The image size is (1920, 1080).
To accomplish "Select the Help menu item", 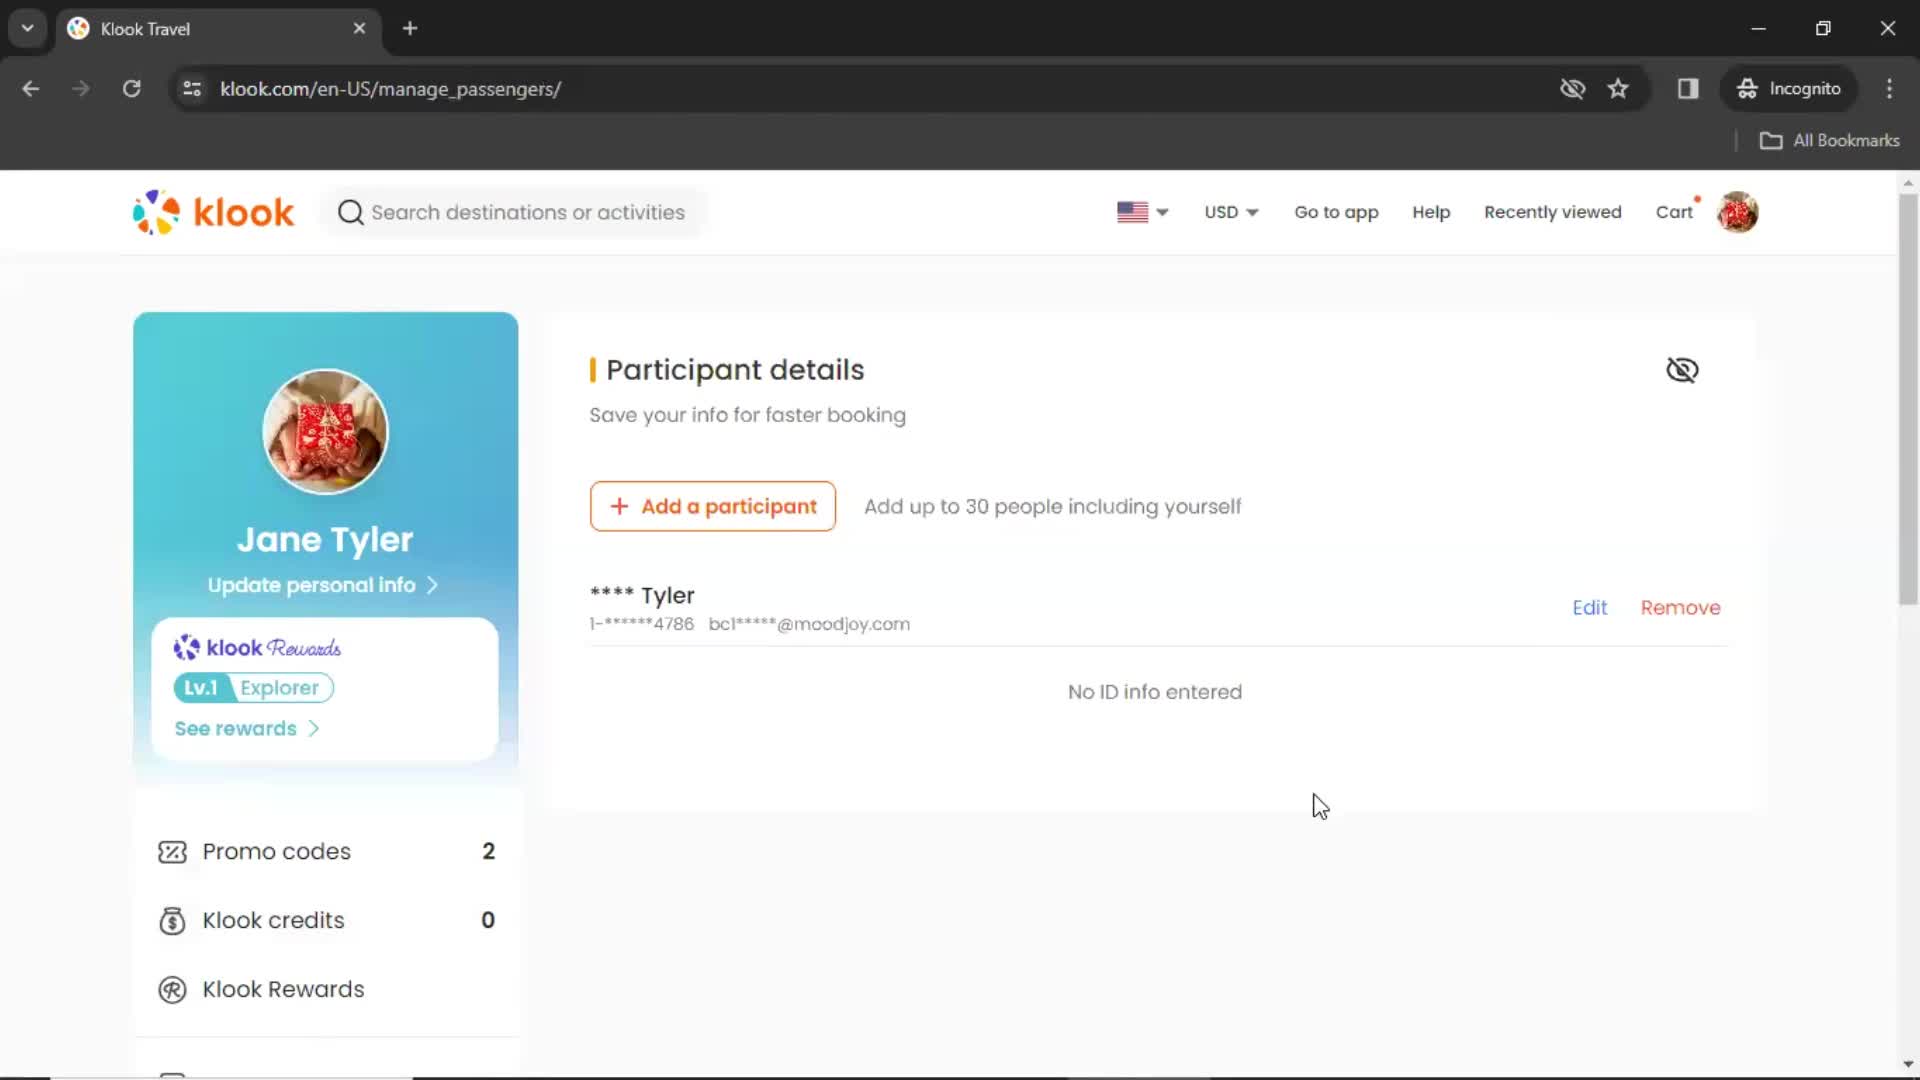I will click(x=1431, y=212).
